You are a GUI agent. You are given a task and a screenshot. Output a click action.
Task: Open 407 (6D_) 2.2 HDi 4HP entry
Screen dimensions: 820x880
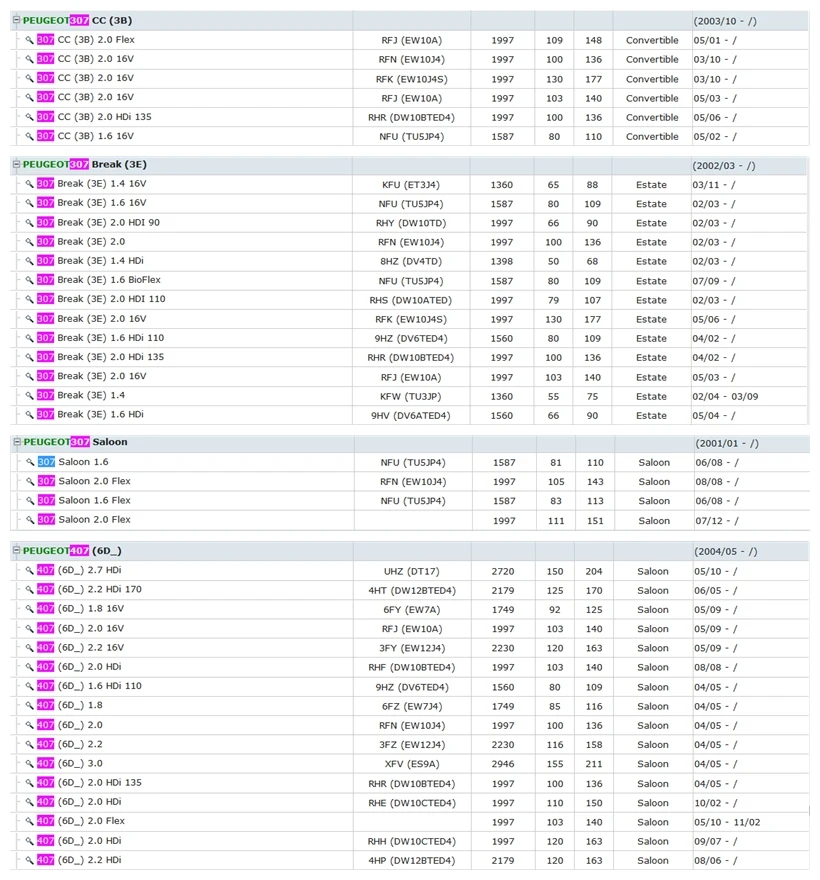tap(79, 860)
